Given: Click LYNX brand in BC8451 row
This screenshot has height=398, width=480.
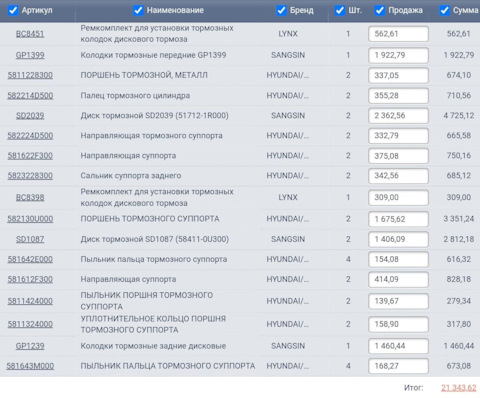Looking at the screenshot, I should click(288, 34).
